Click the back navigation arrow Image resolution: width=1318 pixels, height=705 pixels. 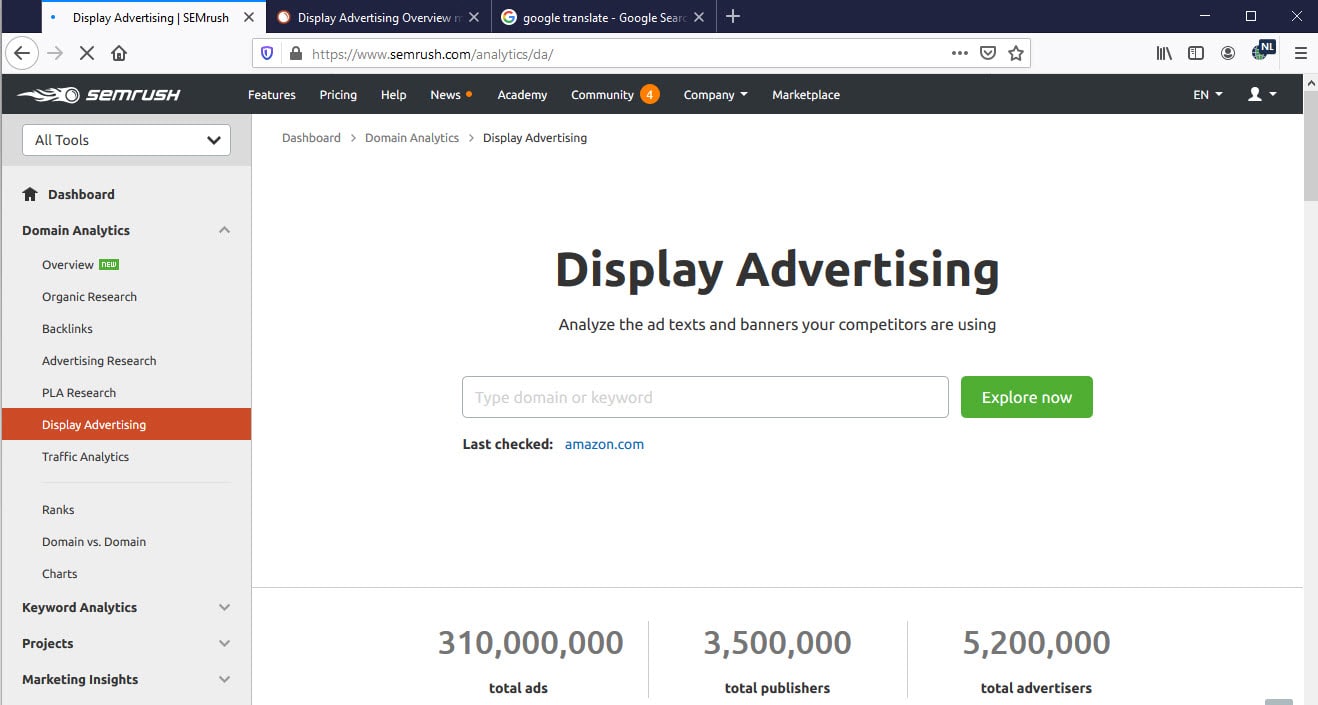22,53
